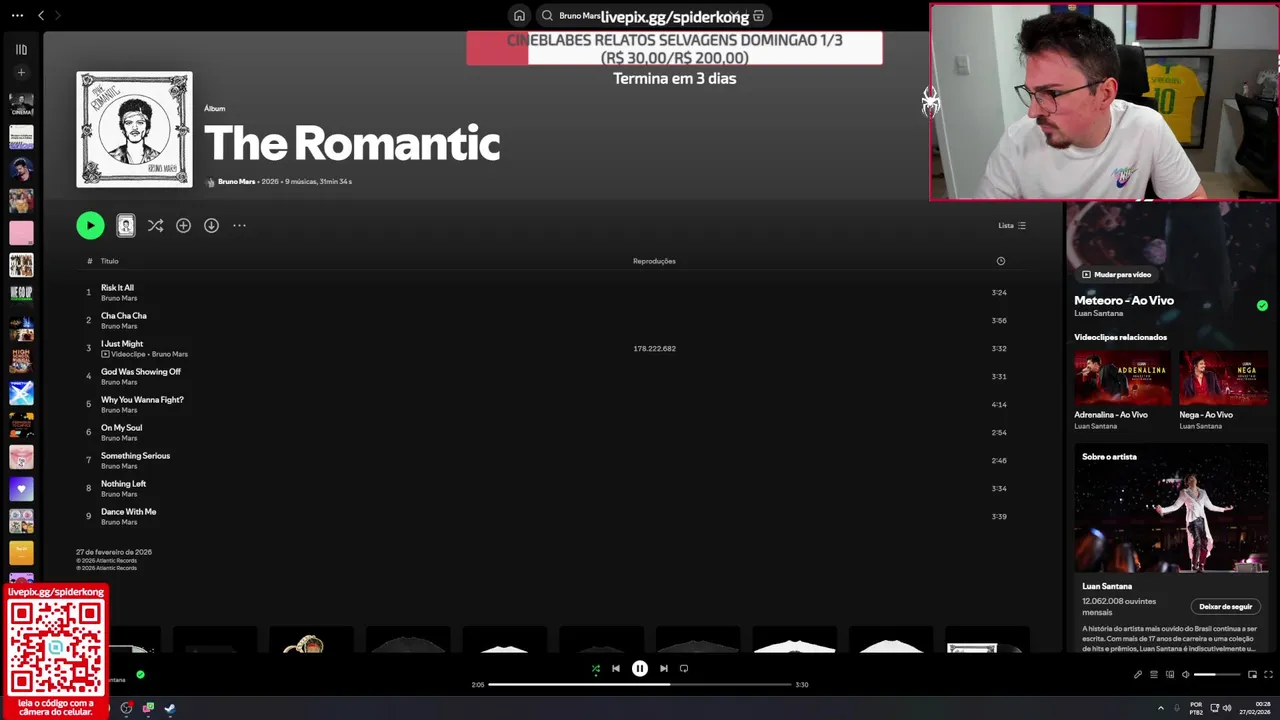The width and height of the screenshot is (1280, 720).
Task: Open the miniplayer
Action: tap(1253, 675)
